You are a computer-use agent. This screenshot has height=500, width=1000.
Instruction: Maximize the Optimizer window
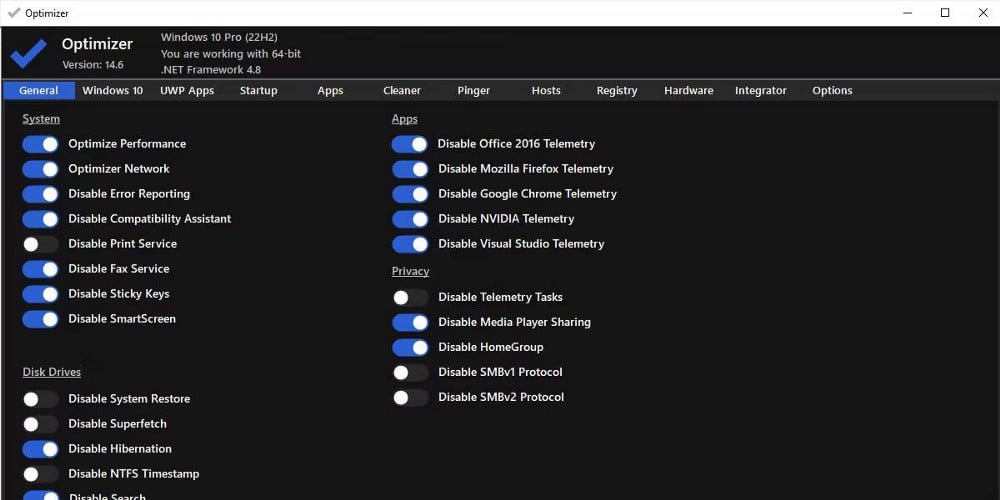coord(945,13)
